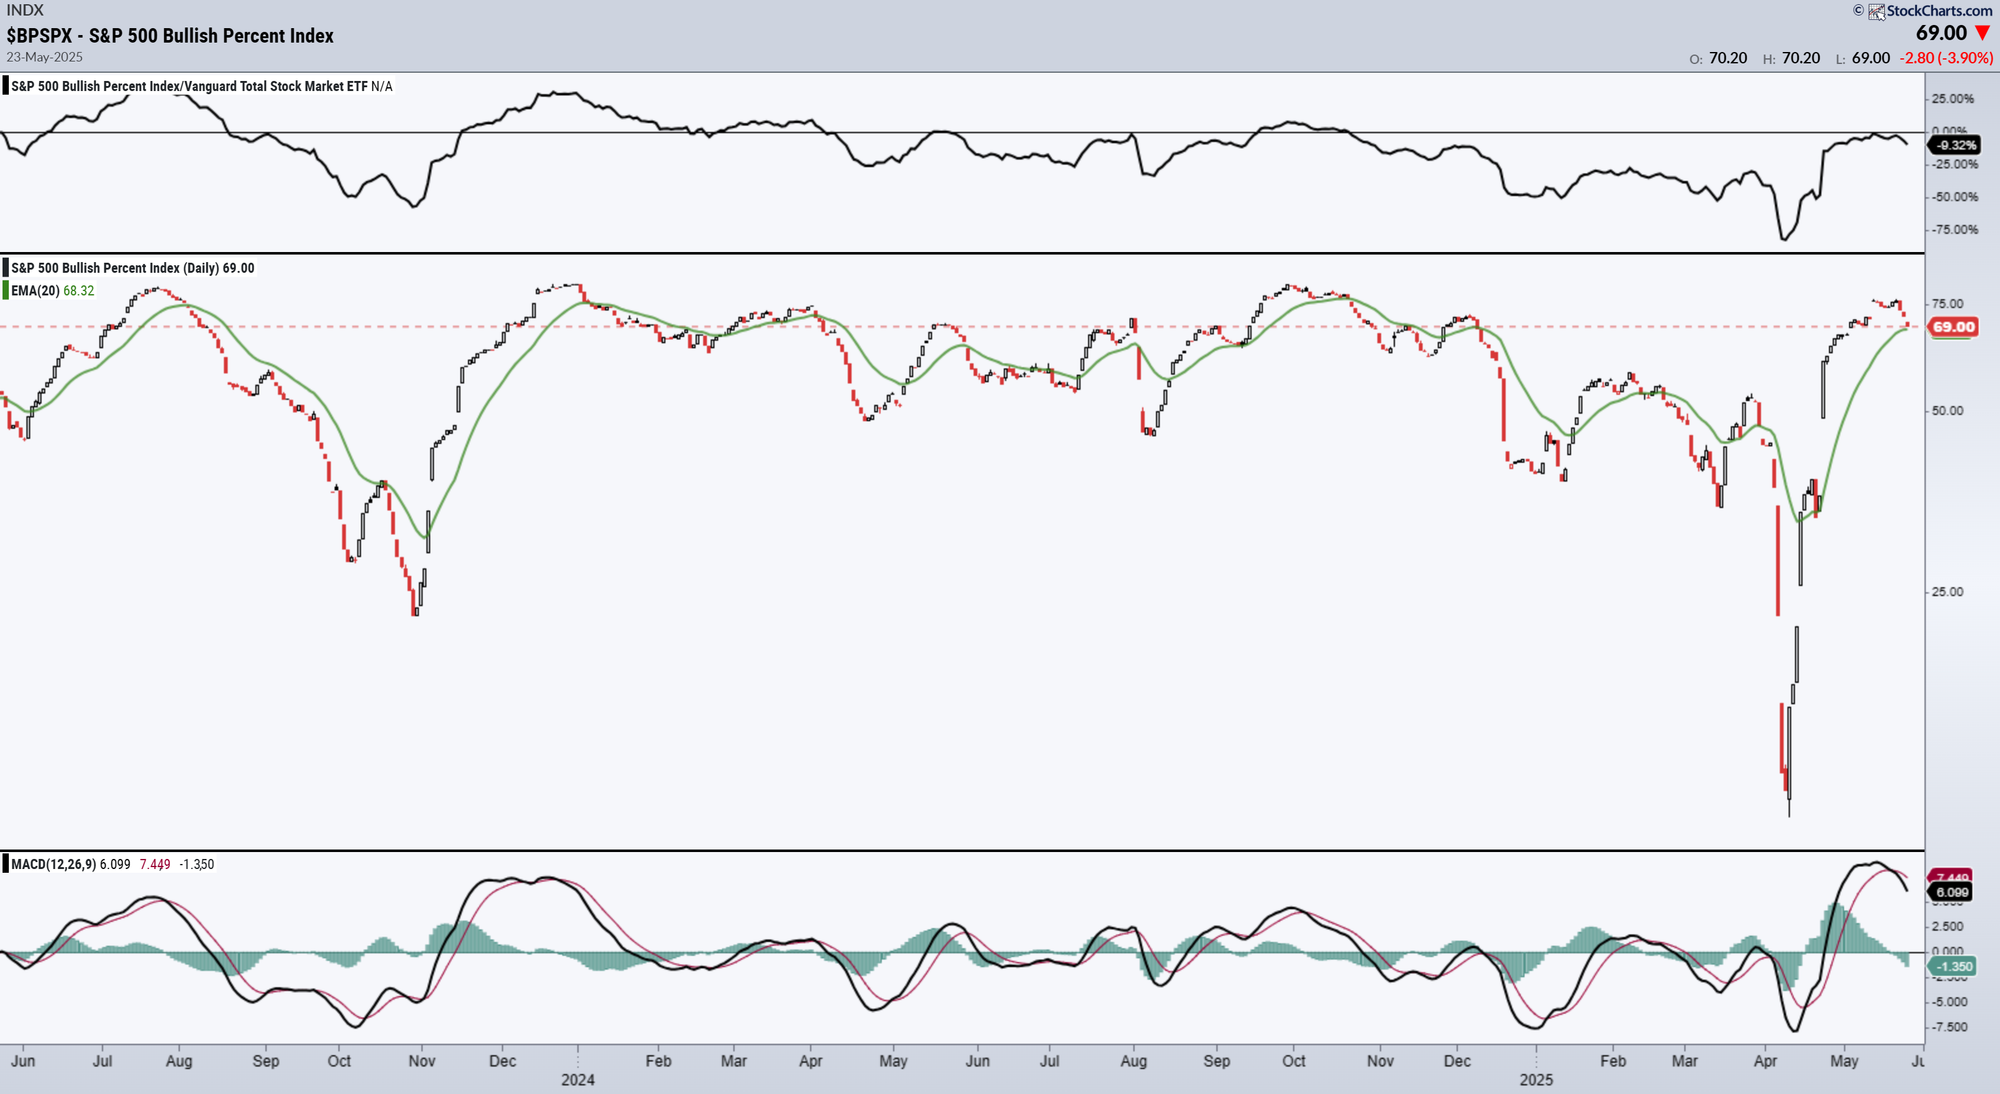Select the $BPSPX - S&P 500 Bullish Percent Index title
The image size is (2000, 1094).
click(x=170, y=36)
